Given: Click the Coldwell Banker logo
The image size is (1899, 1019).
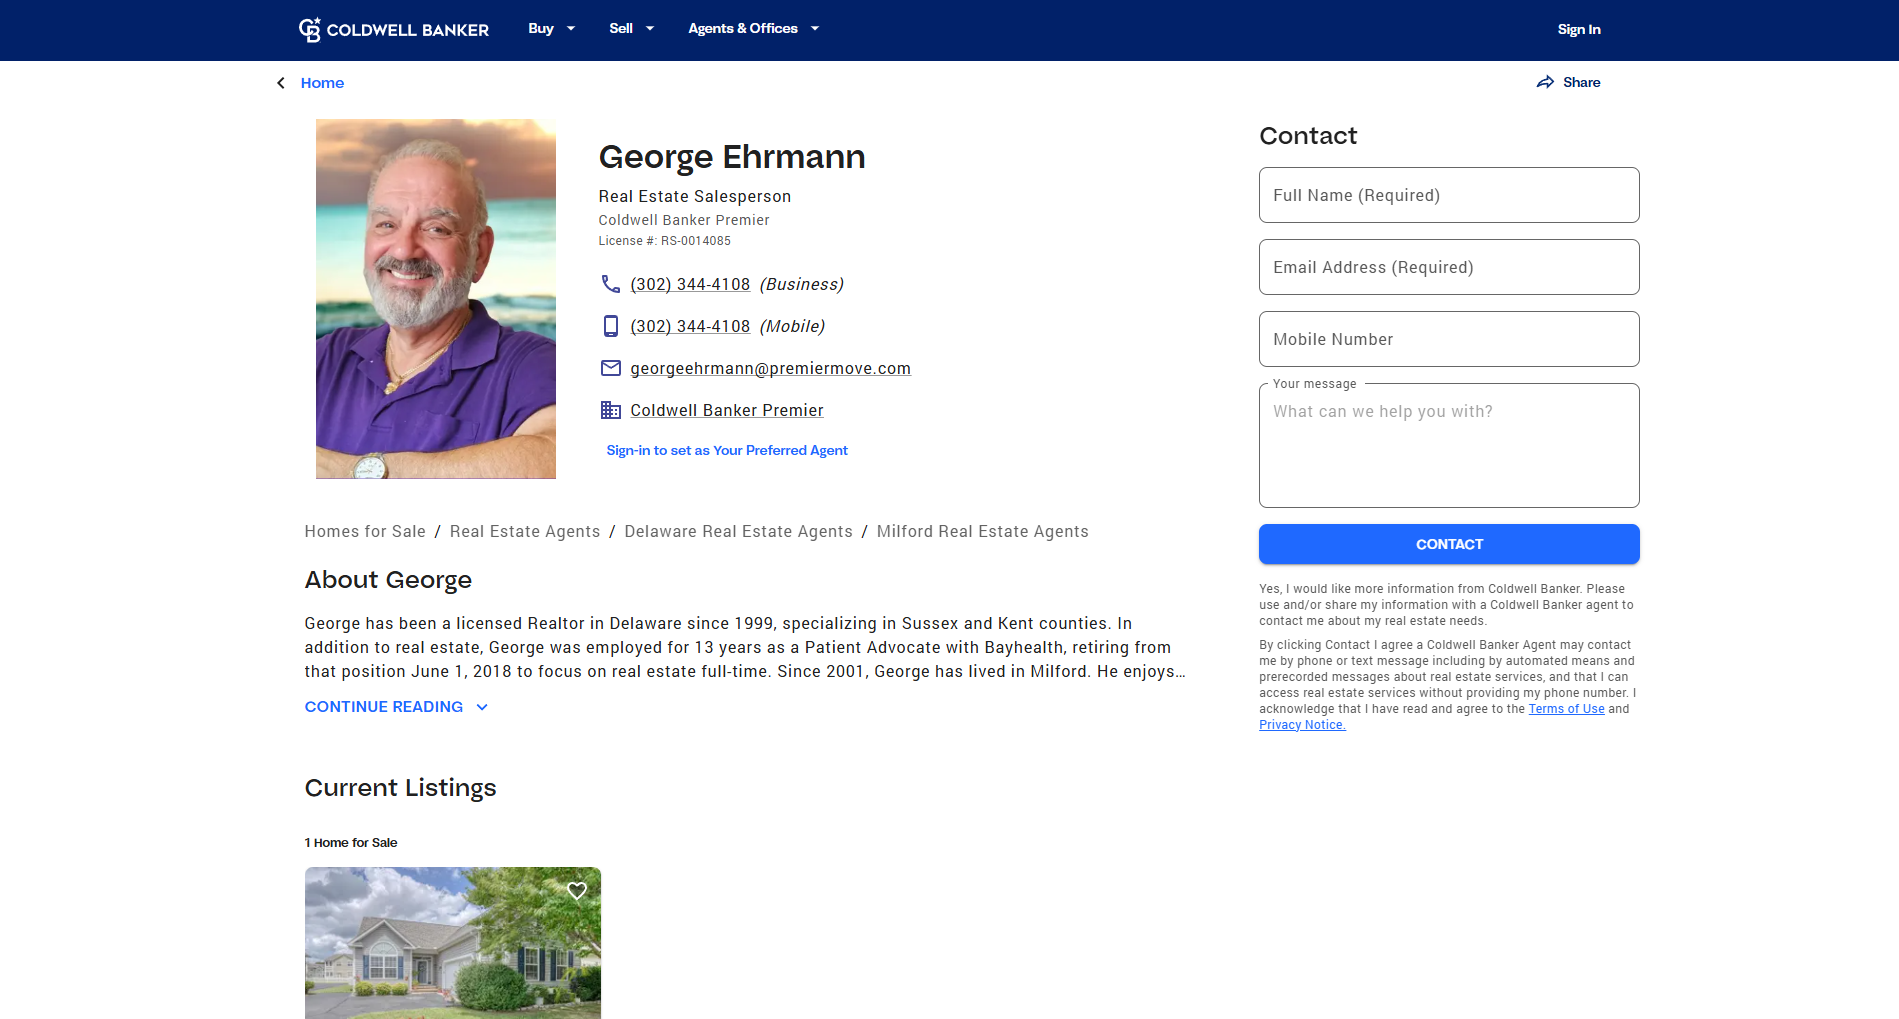Looking at the screenshot, I should pos(394,30).
